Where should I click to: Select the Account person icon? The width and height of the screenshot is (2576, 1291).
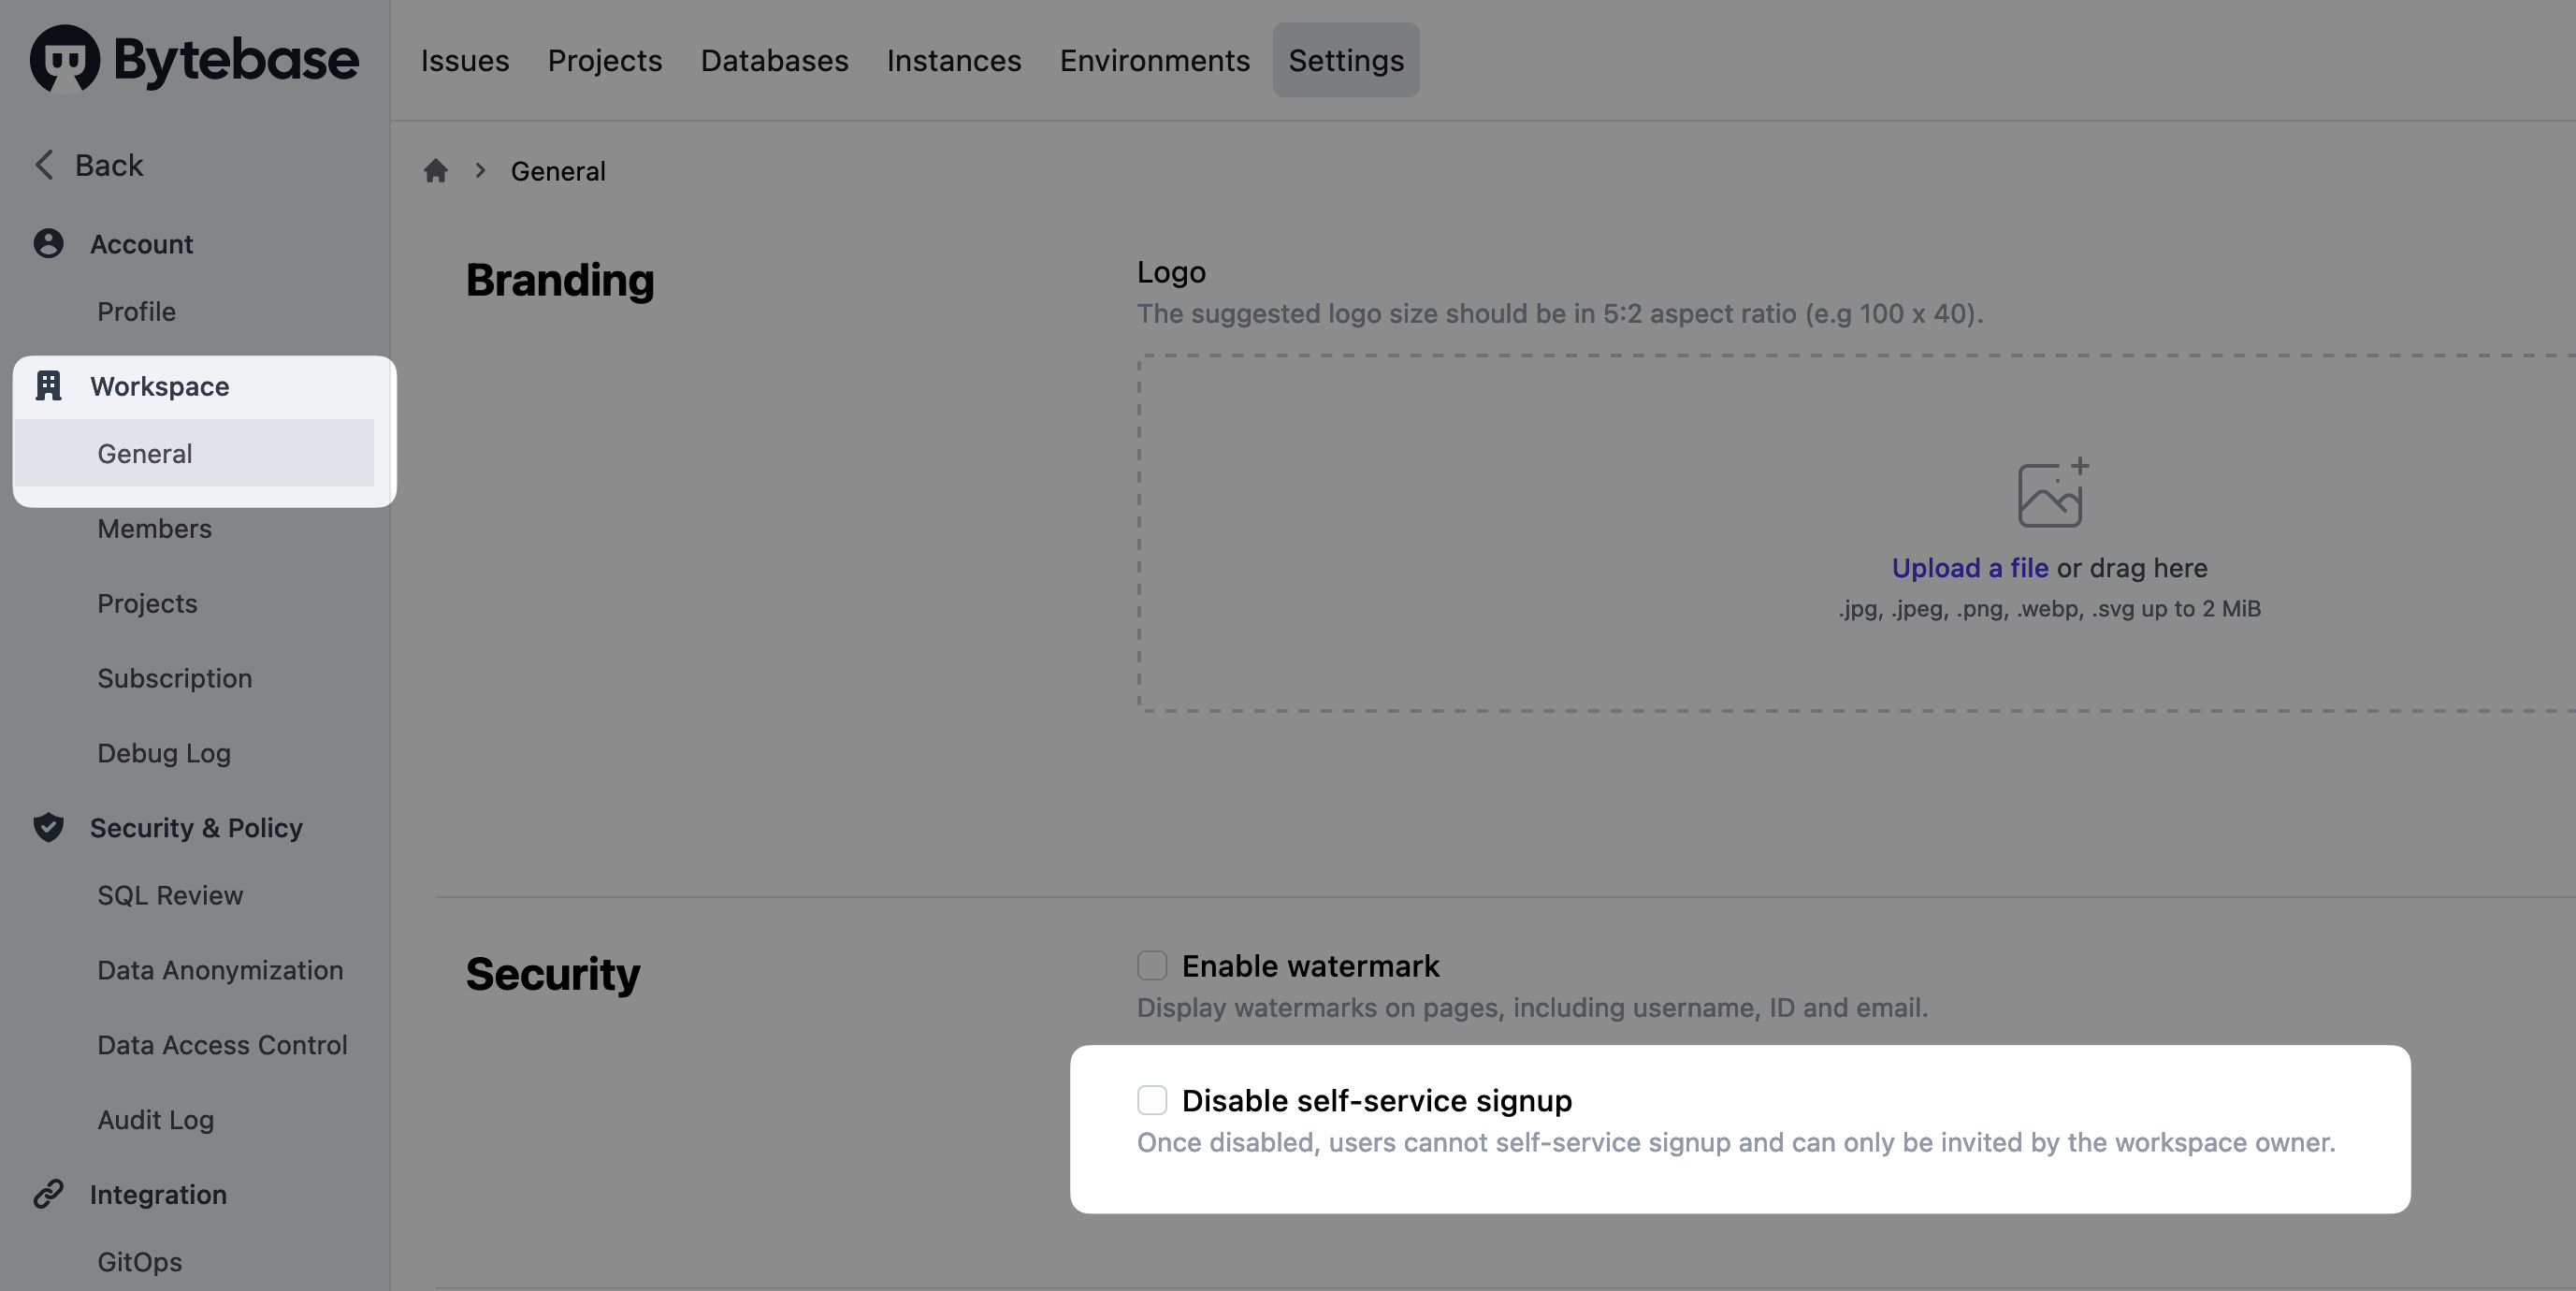(x=49, y=243)
